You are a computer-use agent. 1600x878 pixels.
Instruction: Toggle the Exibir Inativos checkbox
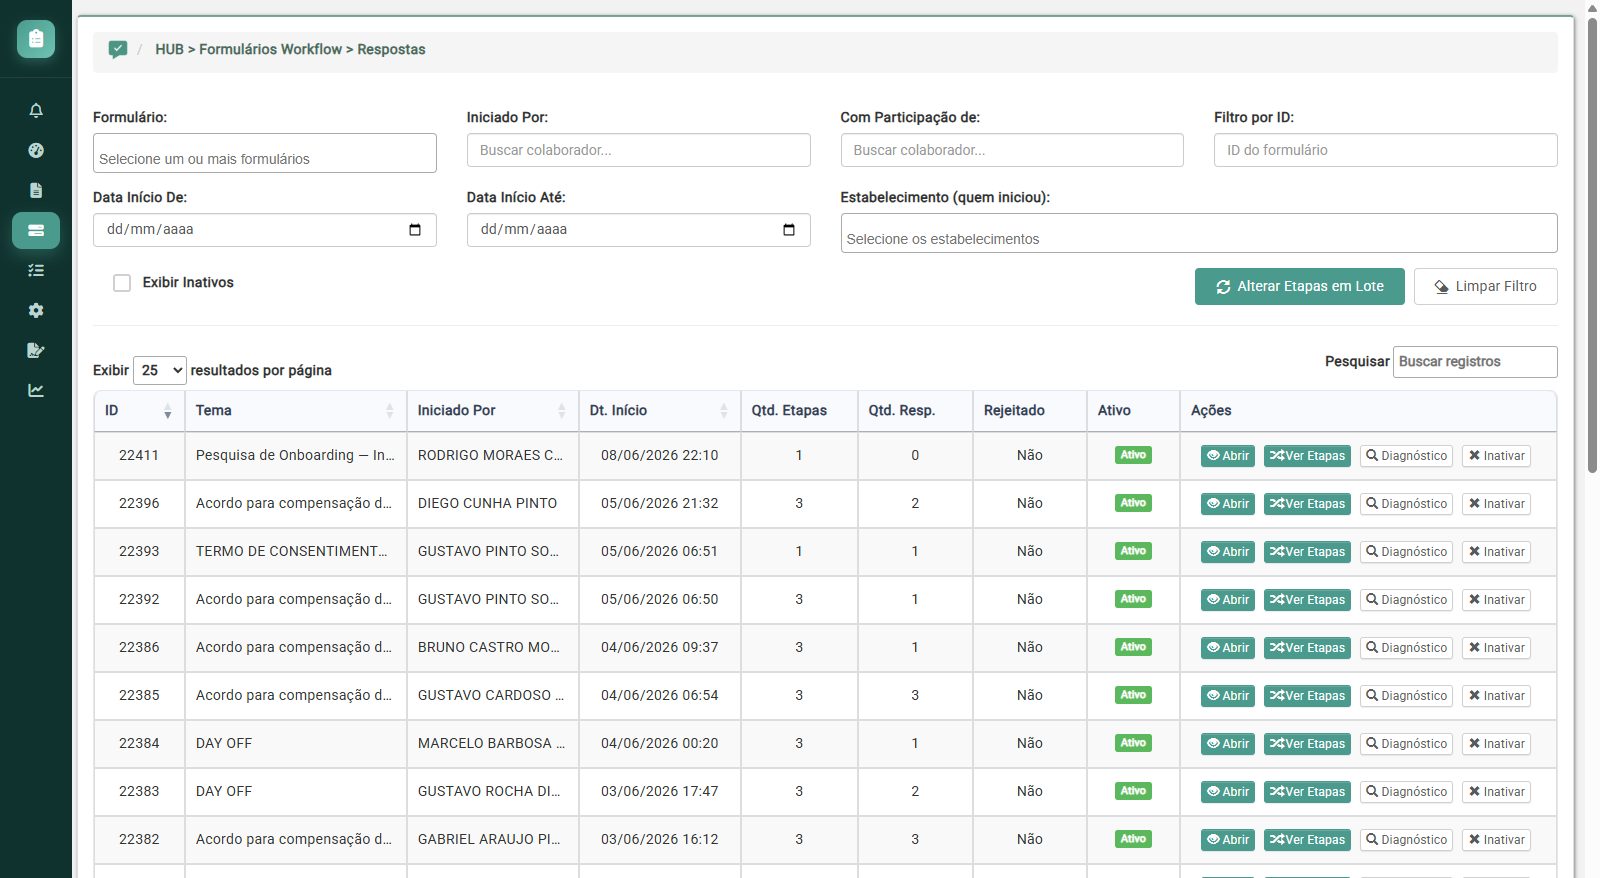[x=122, y=283]
